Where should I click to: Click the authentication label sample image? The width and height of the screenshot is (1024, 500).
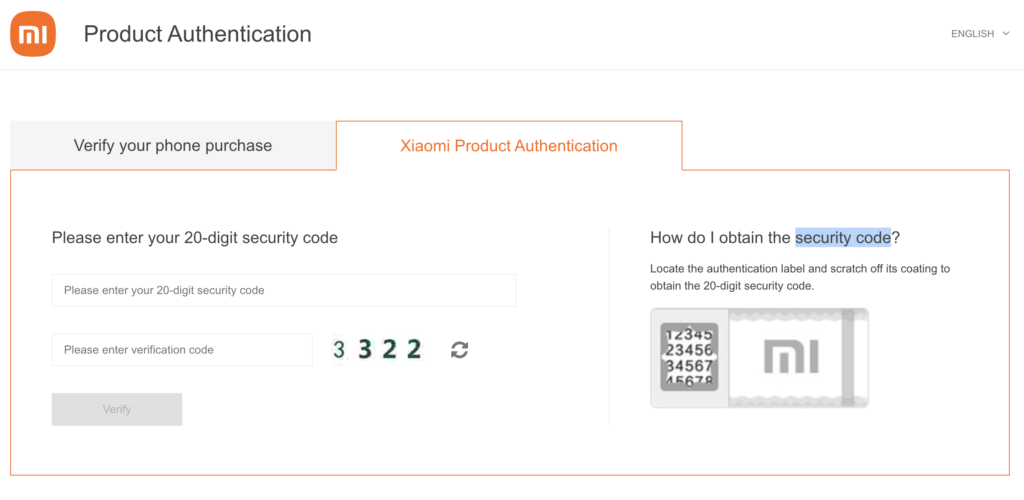pyautogui.click(x=759, y=358)
